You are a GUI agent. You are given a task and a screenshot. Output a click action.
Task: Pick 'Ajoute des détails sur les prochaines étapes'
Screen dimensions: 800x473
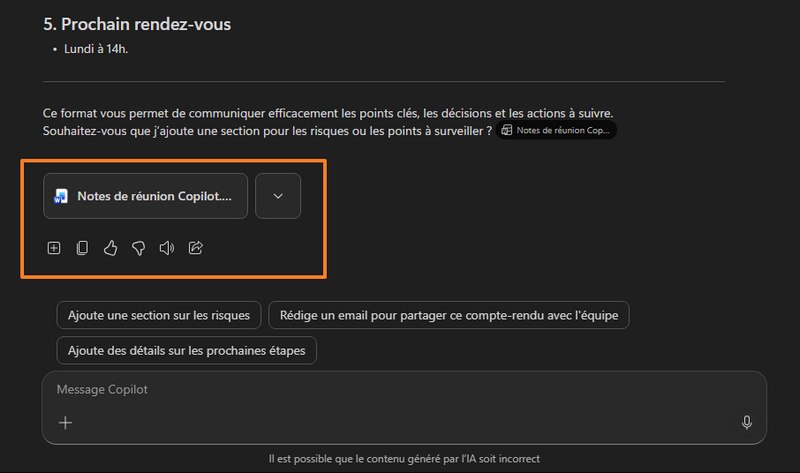[x=187, y=351]
